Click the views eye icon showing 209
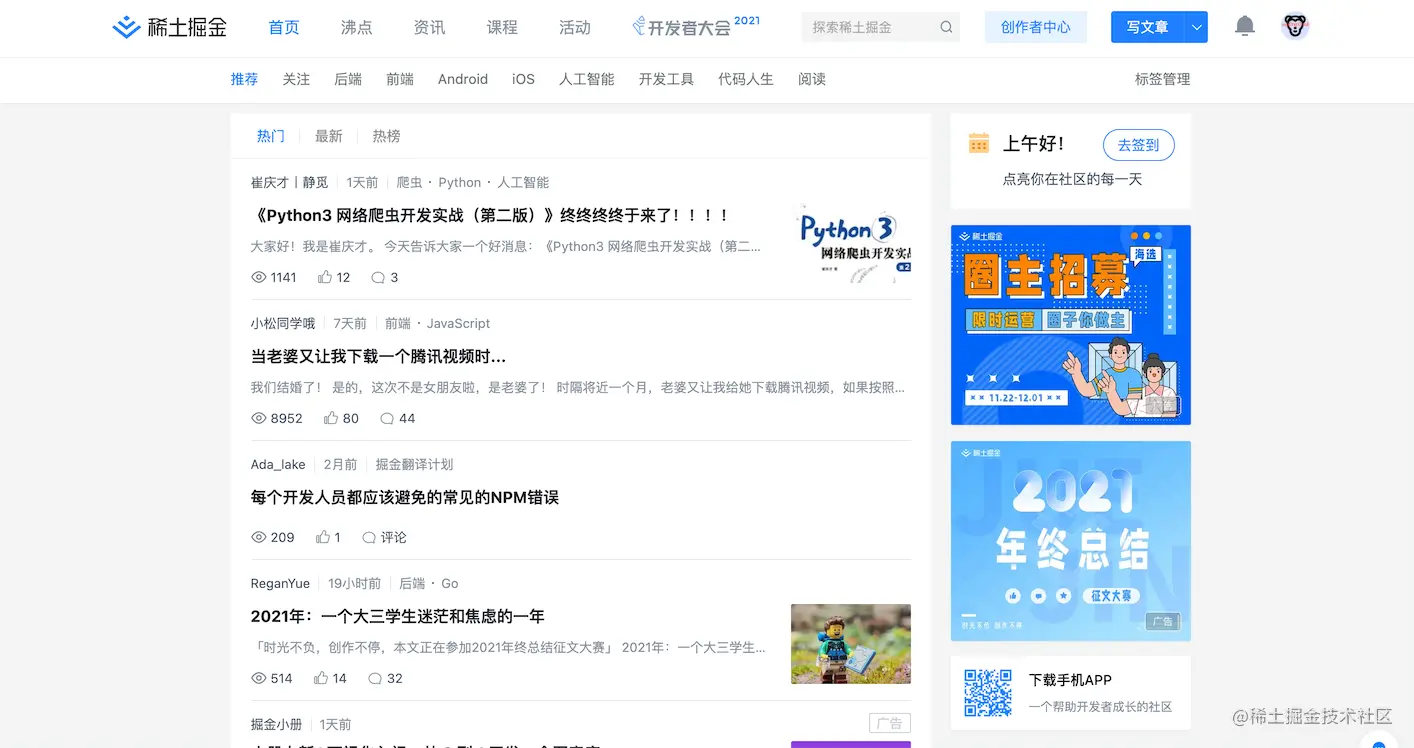This screenshot has height=748, width=1414. [258, 537]
